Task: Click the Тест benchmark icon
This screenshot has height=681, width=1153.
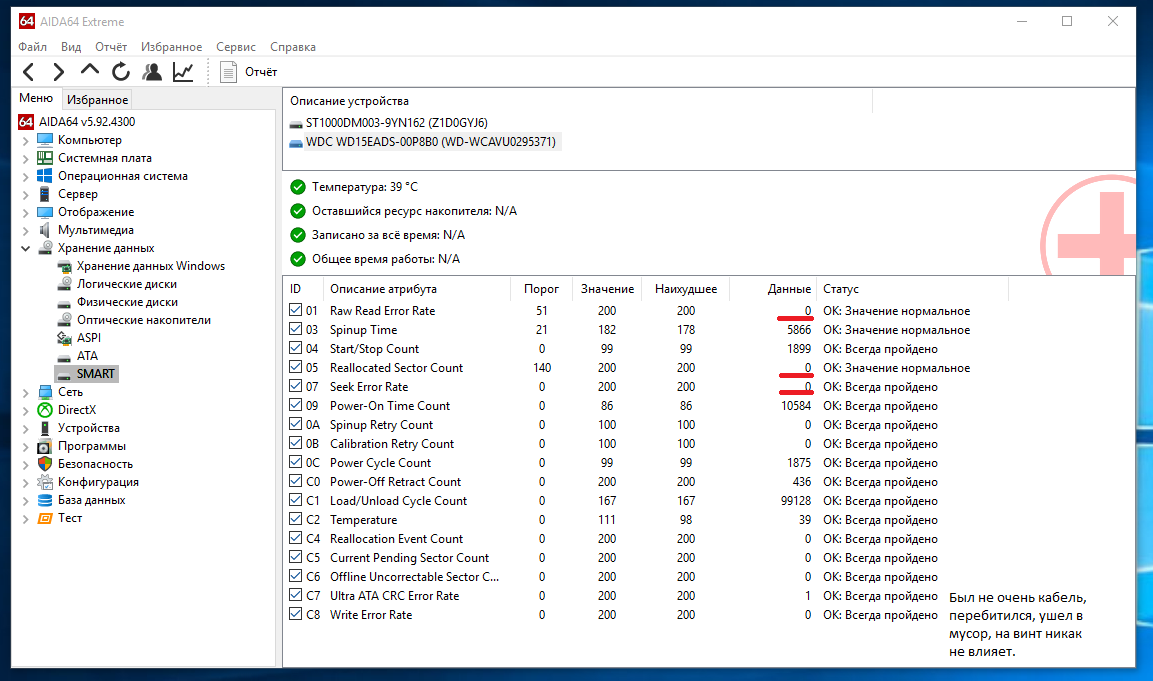Action: click(45, 518)
